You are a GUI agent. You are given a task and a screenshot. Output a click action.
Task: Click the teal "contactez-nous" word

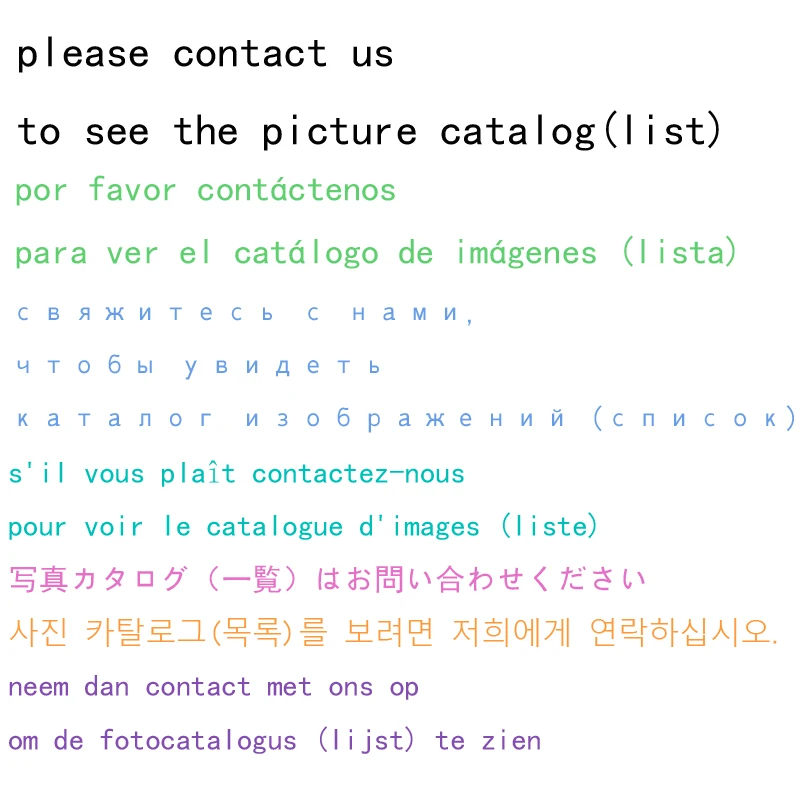click(358, 474)
